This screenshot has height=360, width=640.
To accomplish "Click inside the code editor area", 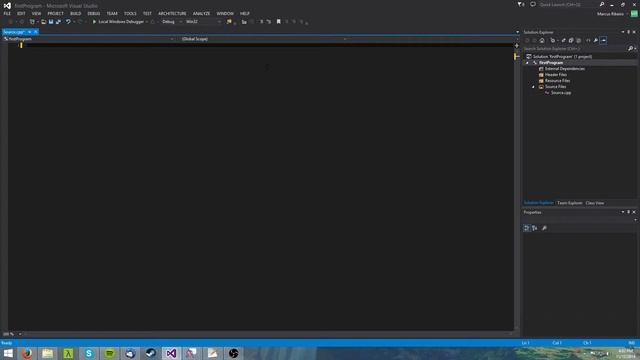I will tap(261, 188).
